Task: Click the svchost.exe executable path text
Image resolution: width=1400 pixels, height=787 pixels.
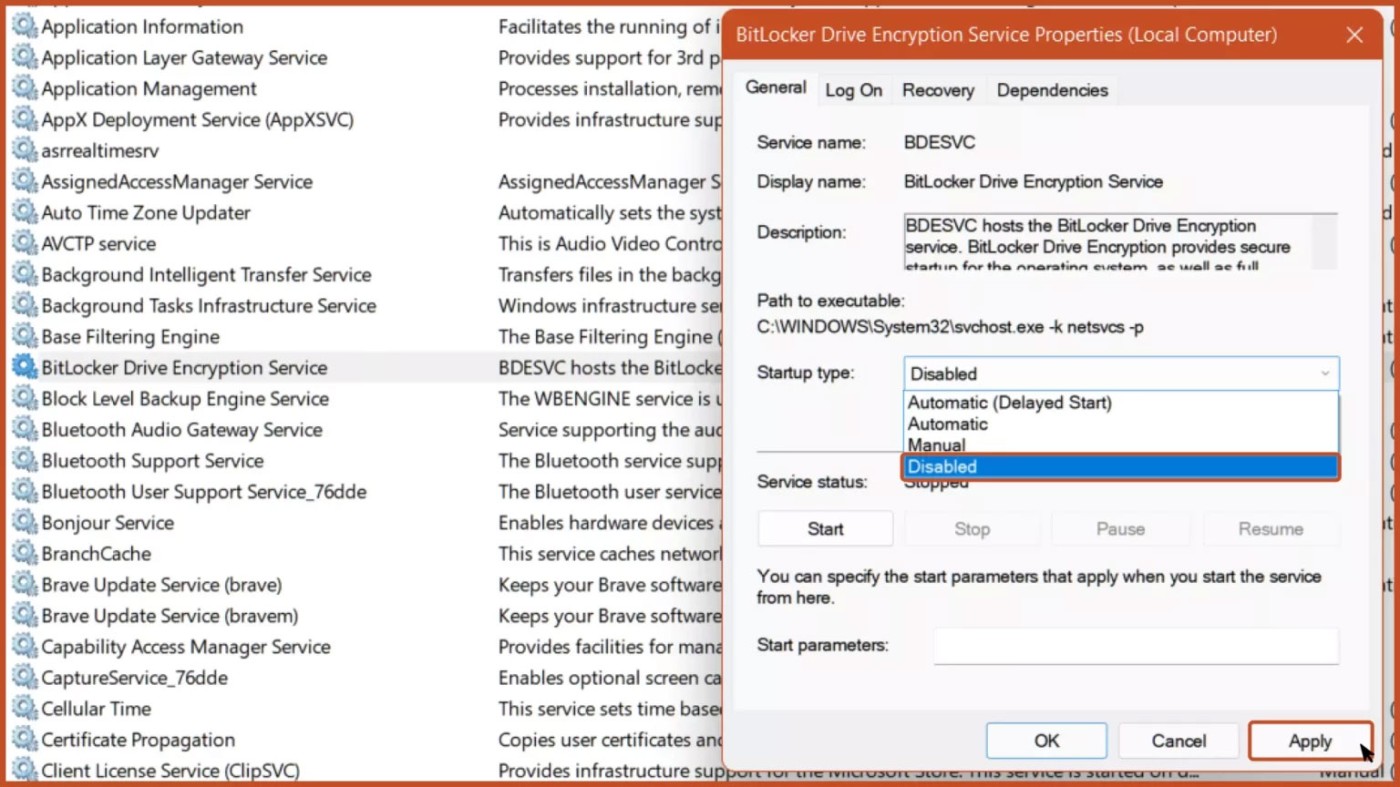Action: click(951, 327)
